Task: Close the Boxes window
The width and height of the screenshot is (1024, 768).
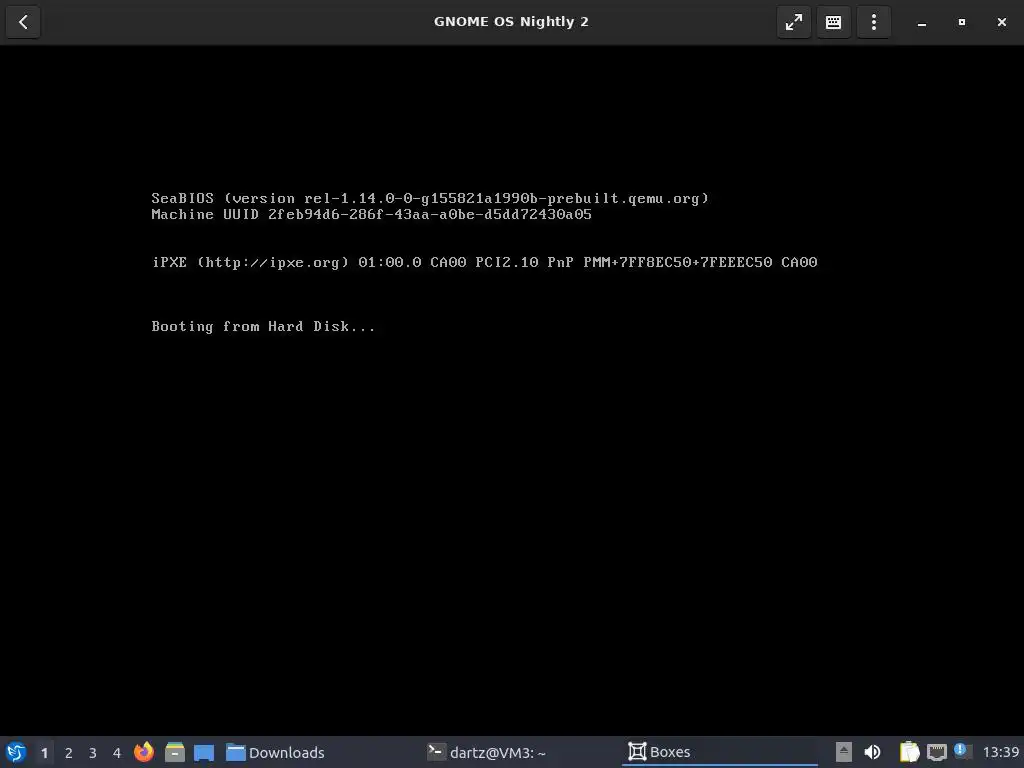Action: (x=1002, y=22)
